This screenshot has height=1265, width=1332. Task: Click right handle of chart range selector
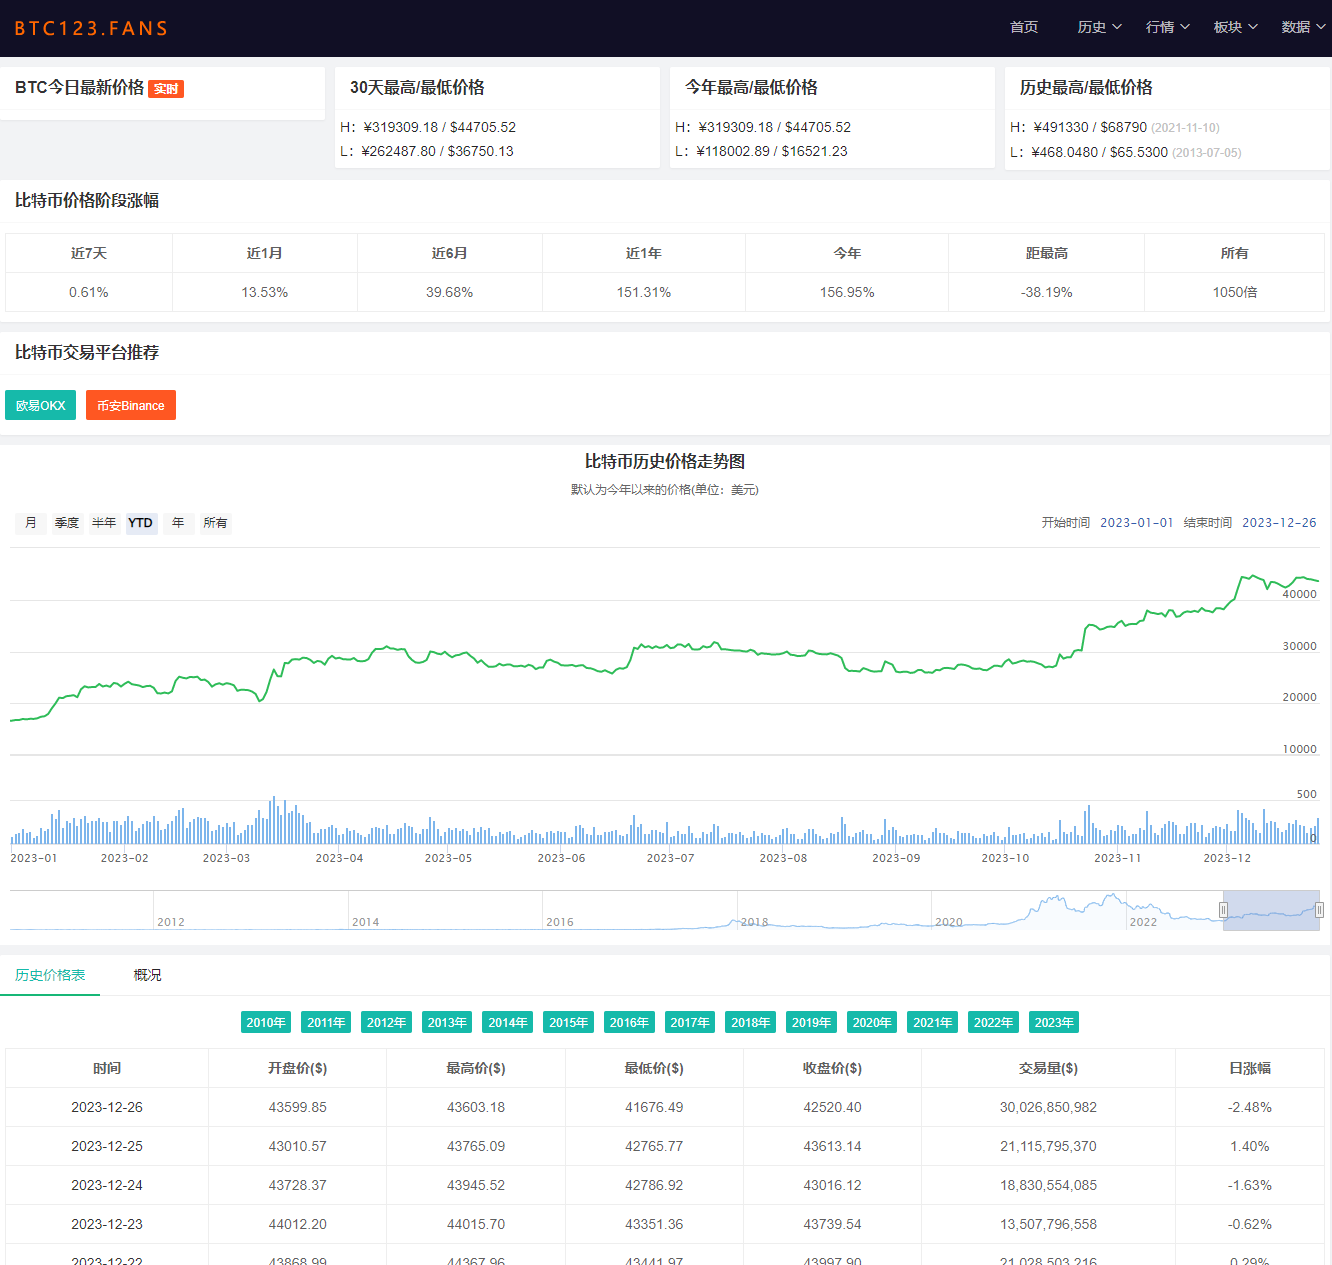pyautogui.click(x=1319, y=910)
